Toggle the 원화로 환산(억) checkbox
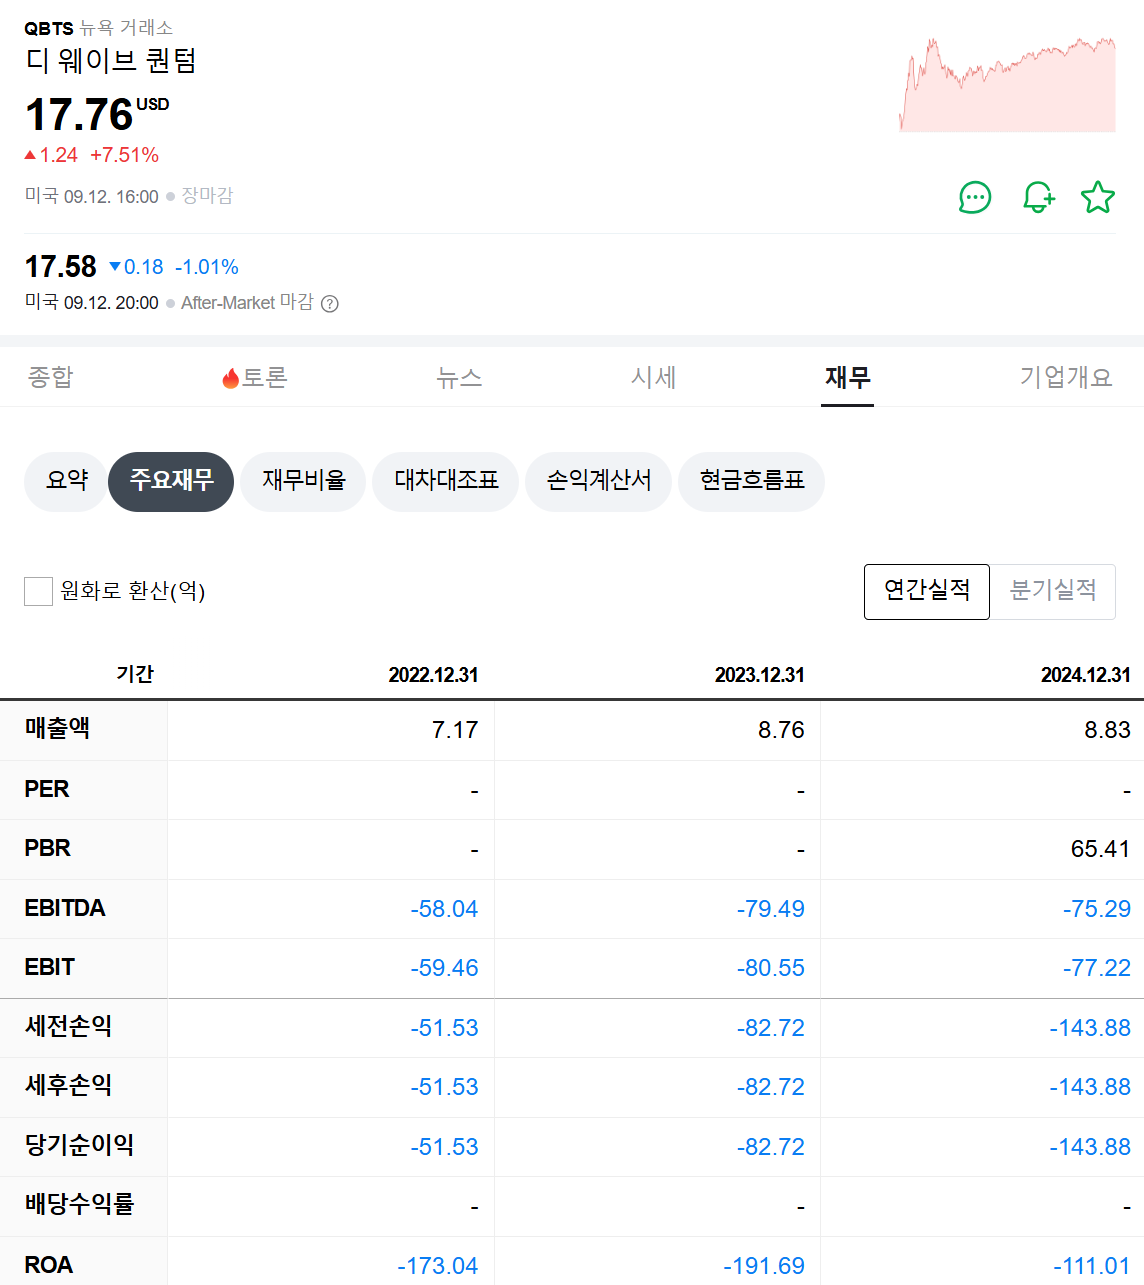The width and height of the screenshot is (1144, 1285). (x=38, y=591)
